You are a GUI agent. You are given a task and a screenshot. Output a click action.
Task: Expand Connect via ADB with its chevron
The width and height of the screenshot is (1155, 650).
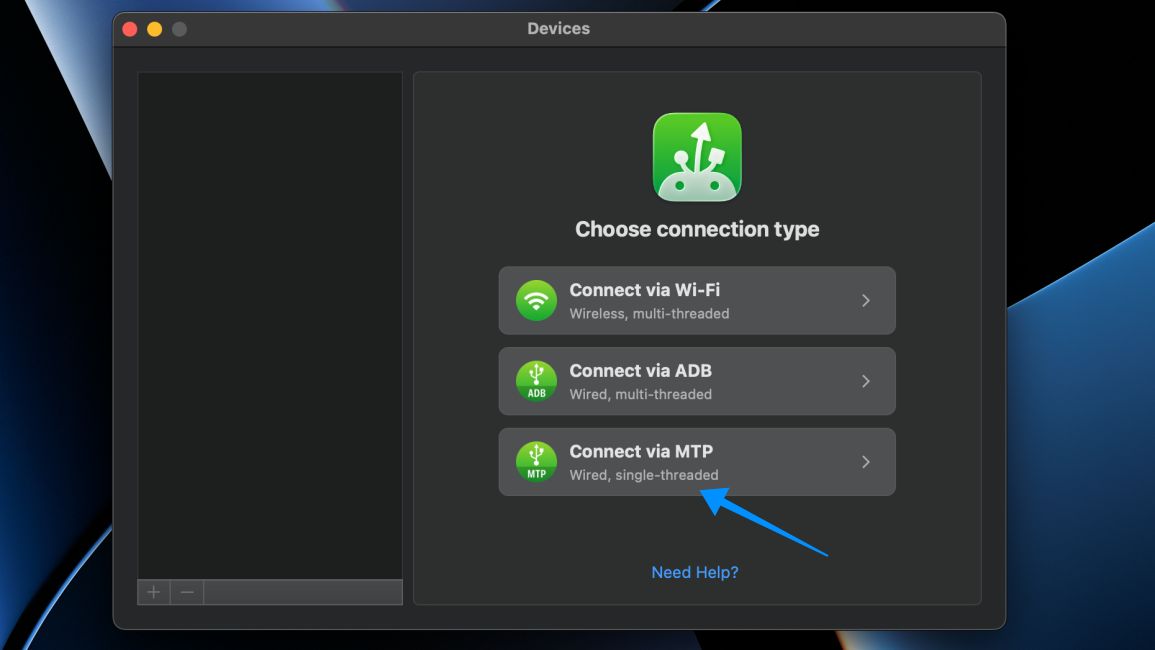pos(866,381)
